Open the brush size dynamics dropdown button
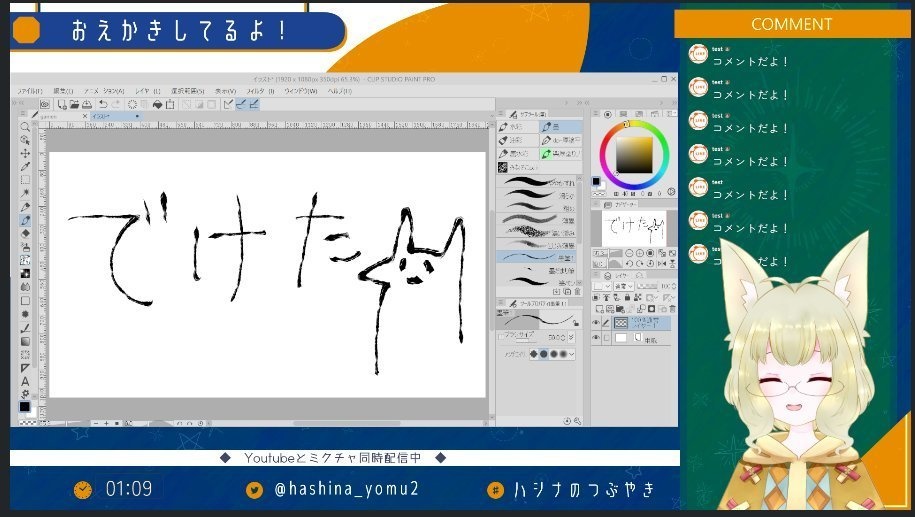Image resolution: width=915 pixels, height=517 pixels. [571, 337]
